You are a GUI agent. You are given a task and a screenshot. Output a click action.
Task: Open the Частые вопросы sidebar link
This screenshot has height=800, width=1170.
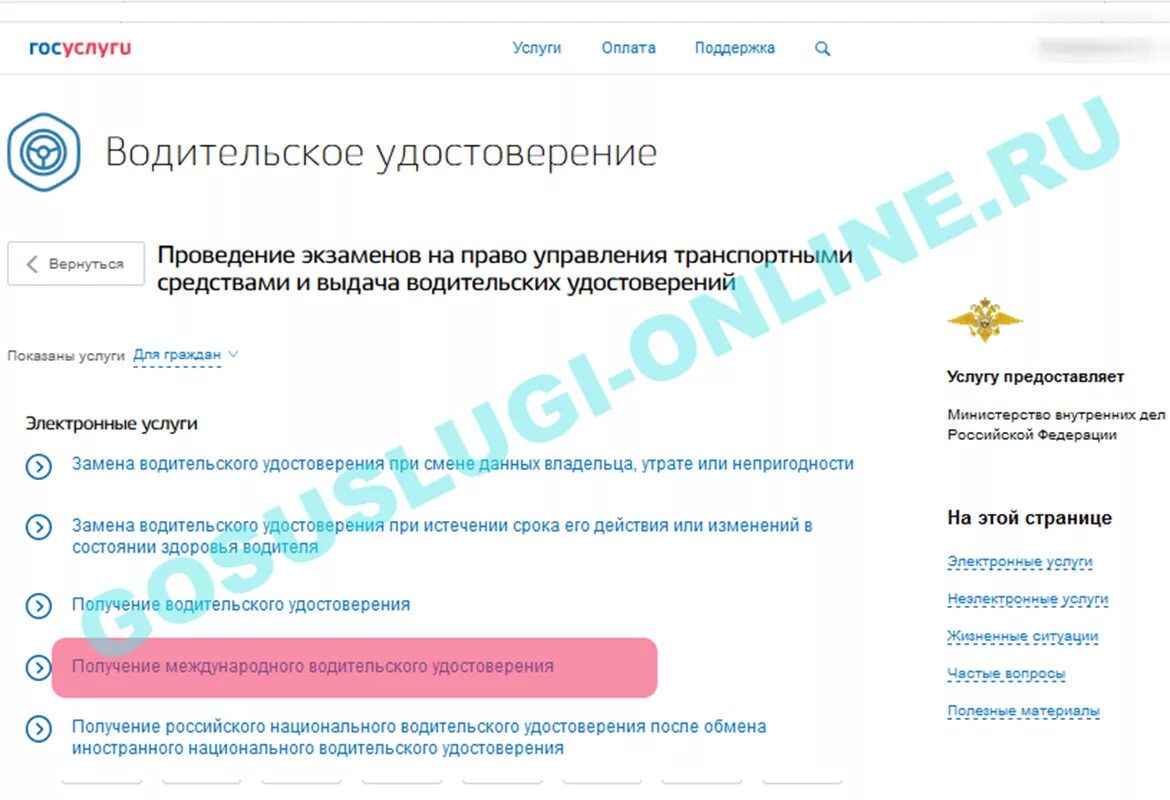coord(1004,674)
